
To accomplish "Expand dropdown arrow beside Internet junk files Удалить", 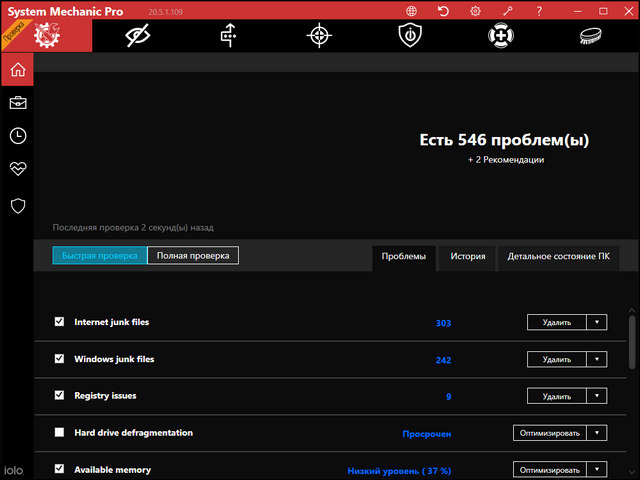I will [597, 322].
